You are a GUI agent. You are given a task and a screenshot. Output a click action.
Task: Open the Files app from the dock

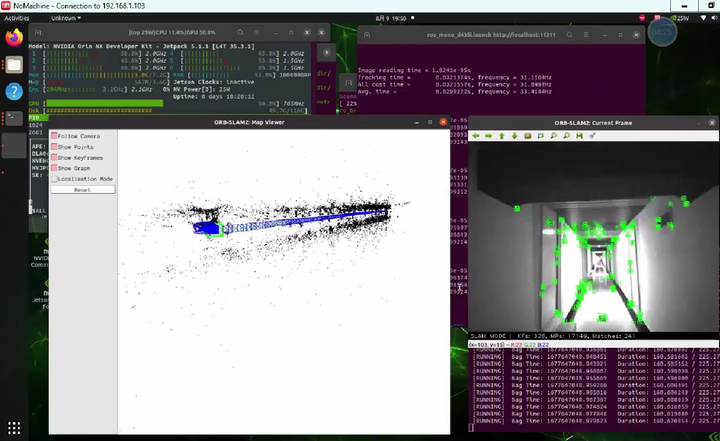click(x=14, y=65)
